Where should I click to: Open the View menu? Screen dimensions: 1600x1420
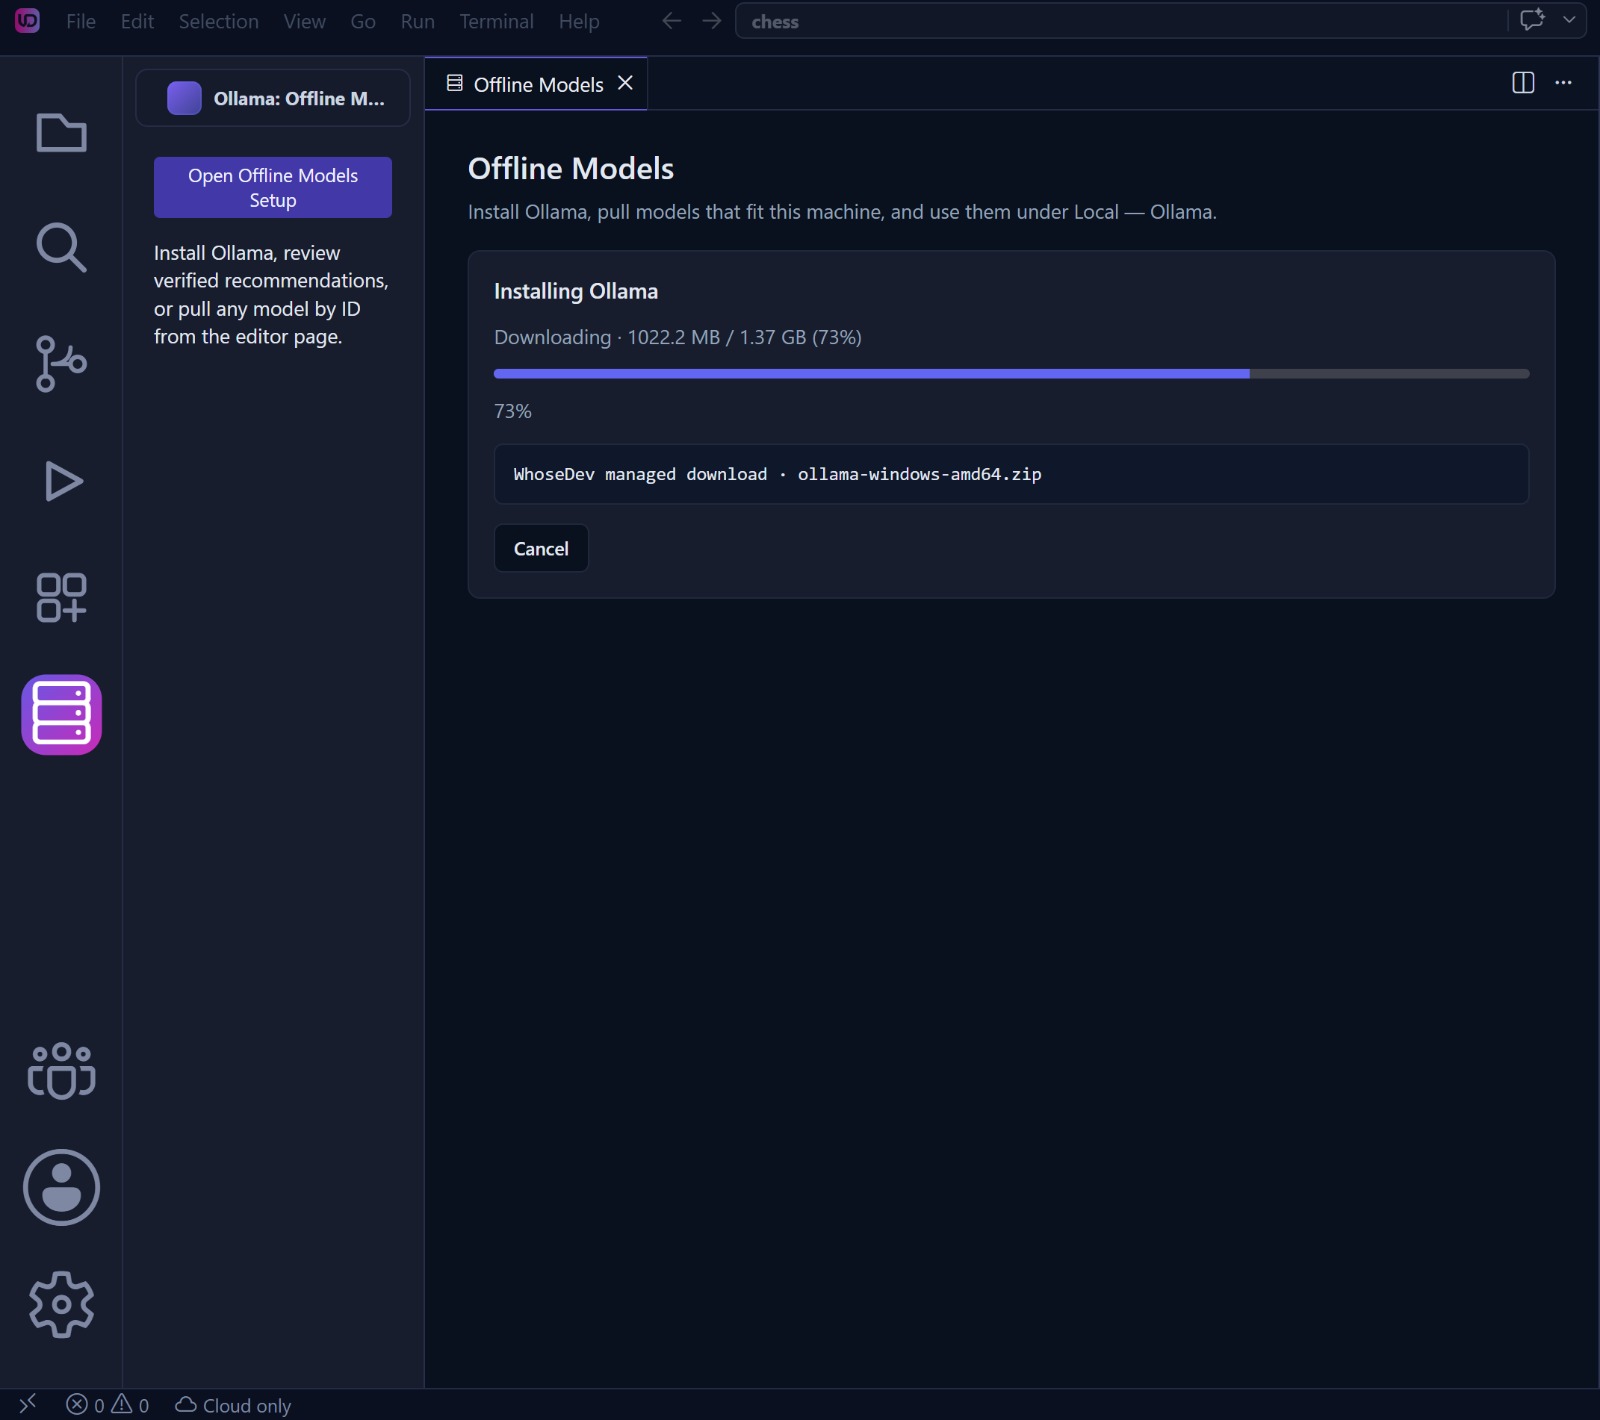(304, 21)
